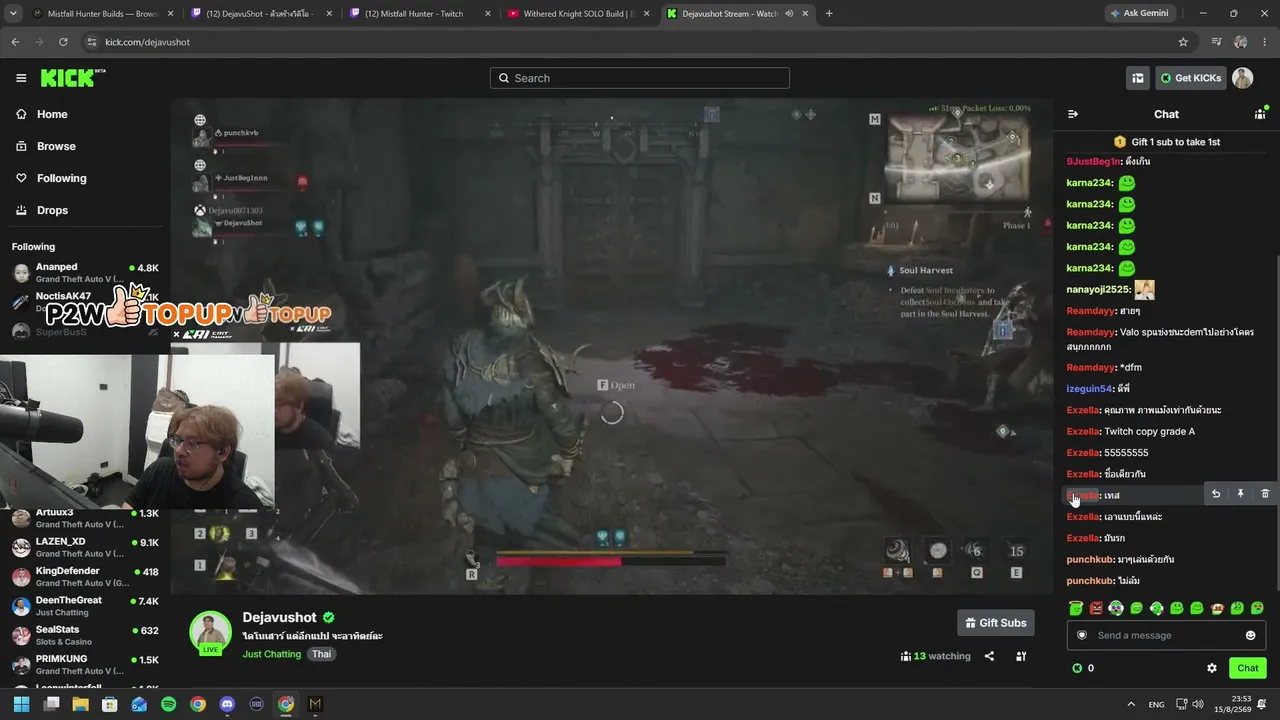Go back in Chrome
Image resolution: width=1280 pixels, height=720 pixels.
click(15, 42)
